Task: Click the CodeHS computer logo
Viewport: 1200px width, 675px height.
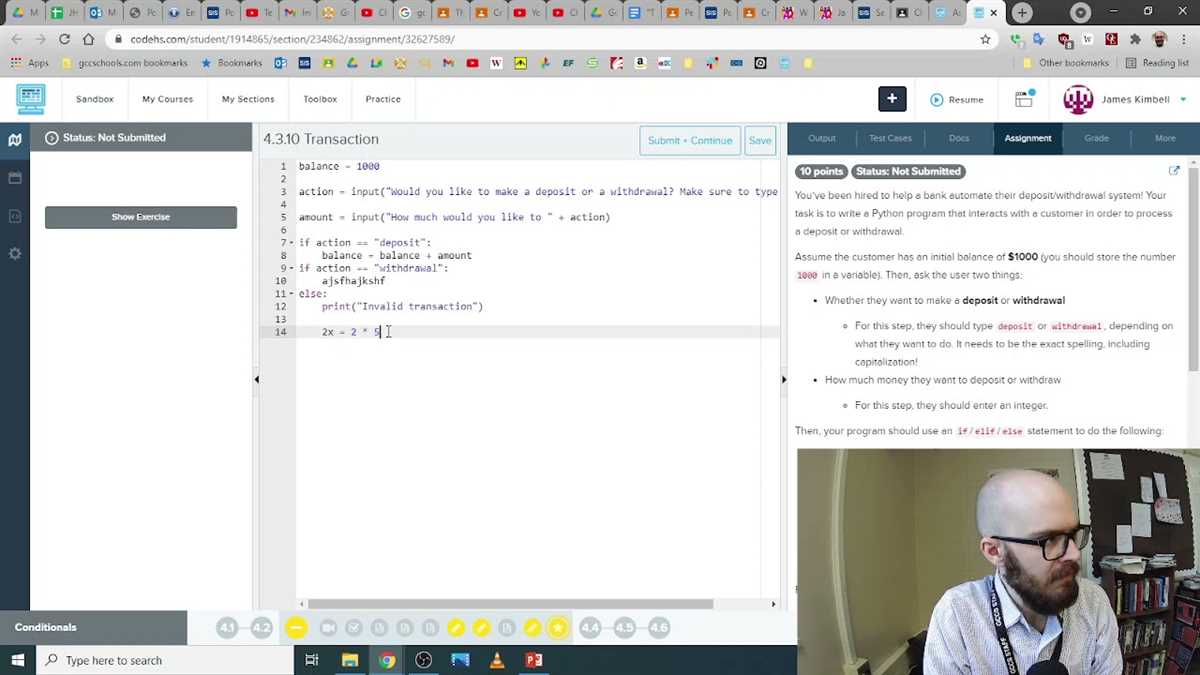Action: (x=31, y=99)
